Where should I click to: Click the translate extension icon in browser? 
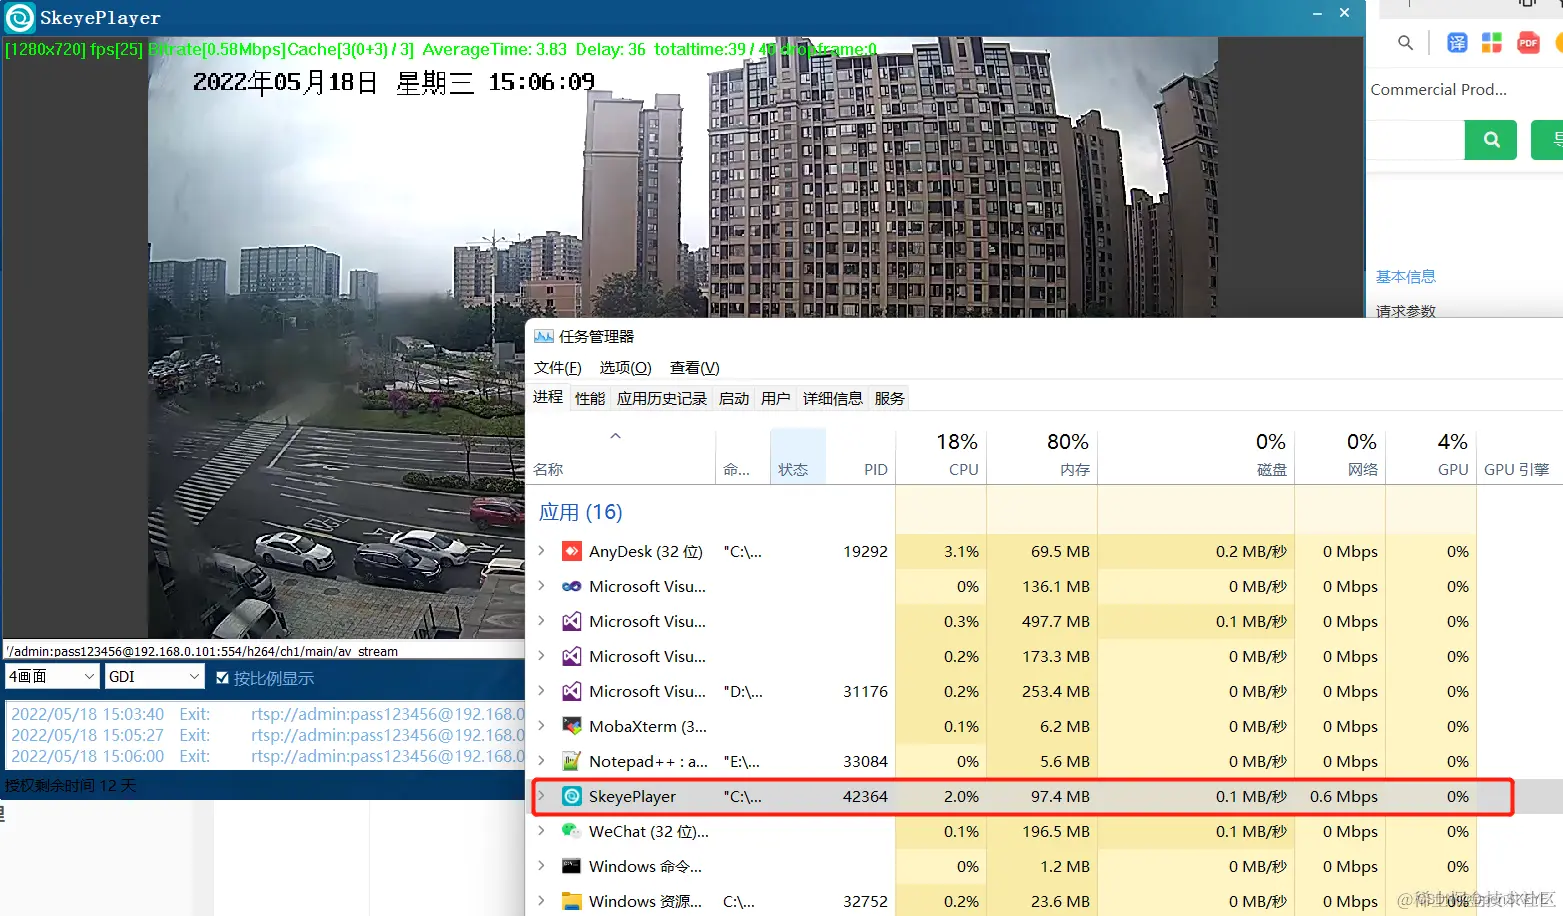pyautogui.click(x=1457, y=42)
